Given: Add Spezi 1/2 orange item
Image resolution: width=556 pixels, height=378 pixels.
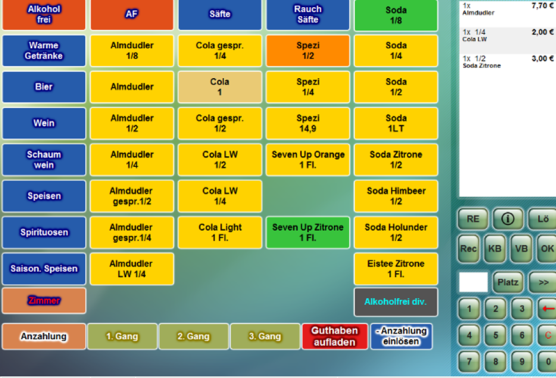Looking at the screenshot, I should point(308,51).
